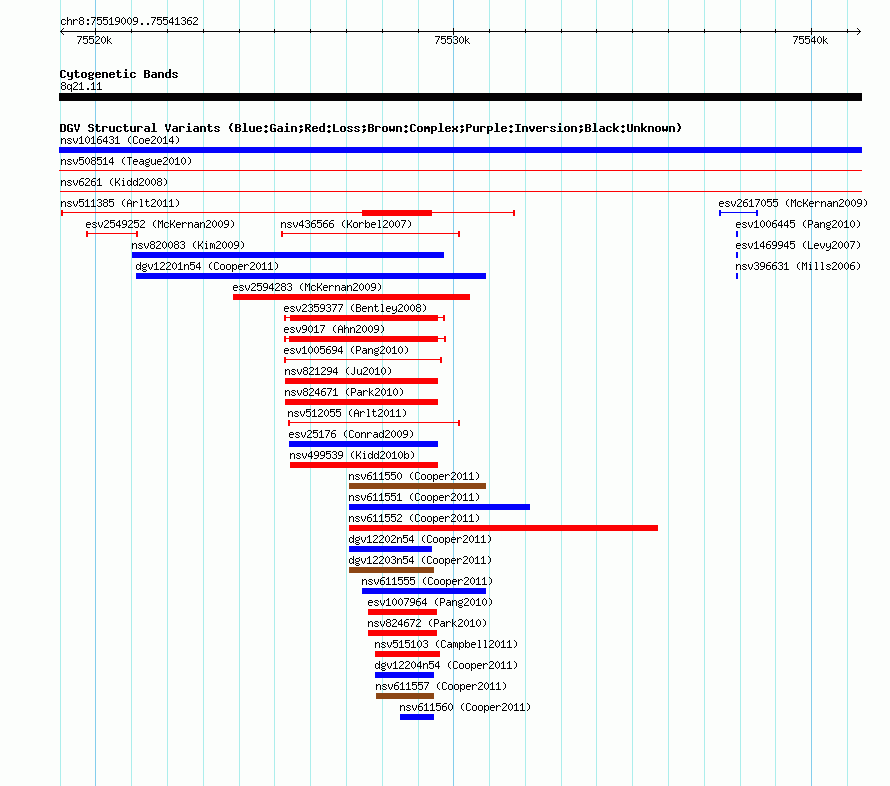Image resolution: width=890 pixels, height=786 pixels.
Task: Select the nsv436566 (Korbel2007) label
Action: (x=346, y=224)
